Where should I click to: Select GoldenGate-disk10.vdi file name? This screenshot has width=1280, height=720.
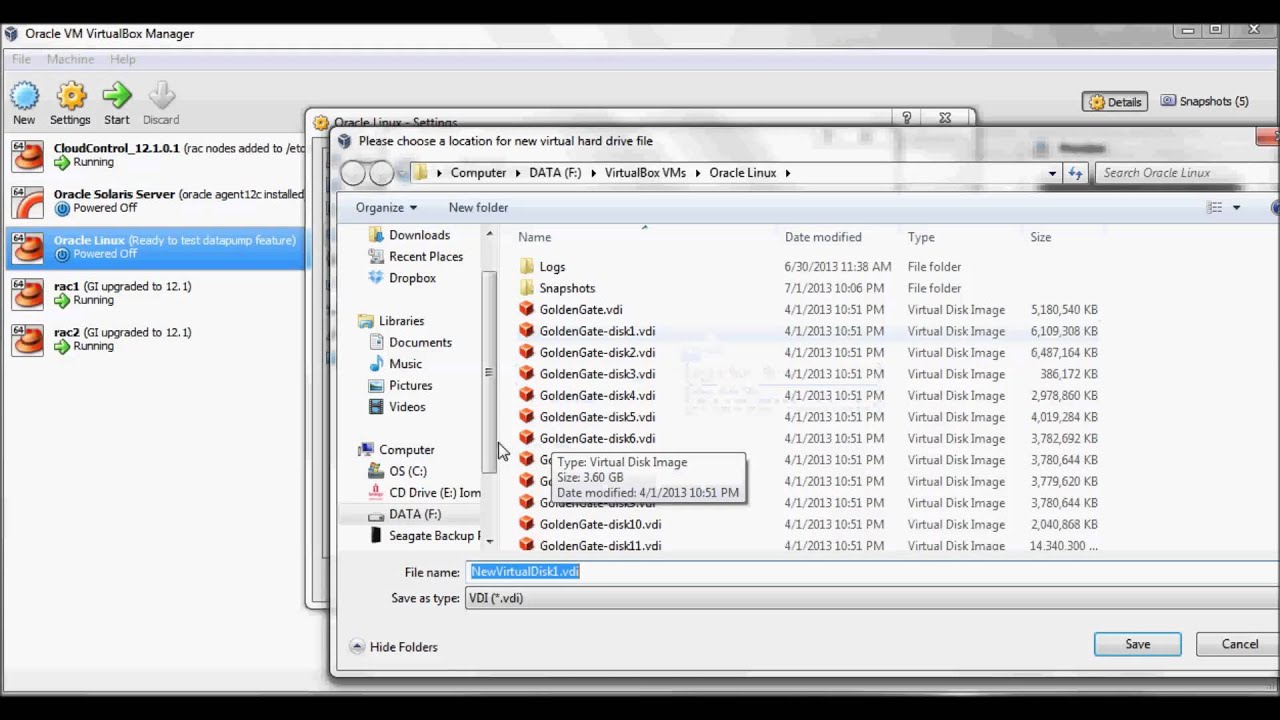coord(600,524)
